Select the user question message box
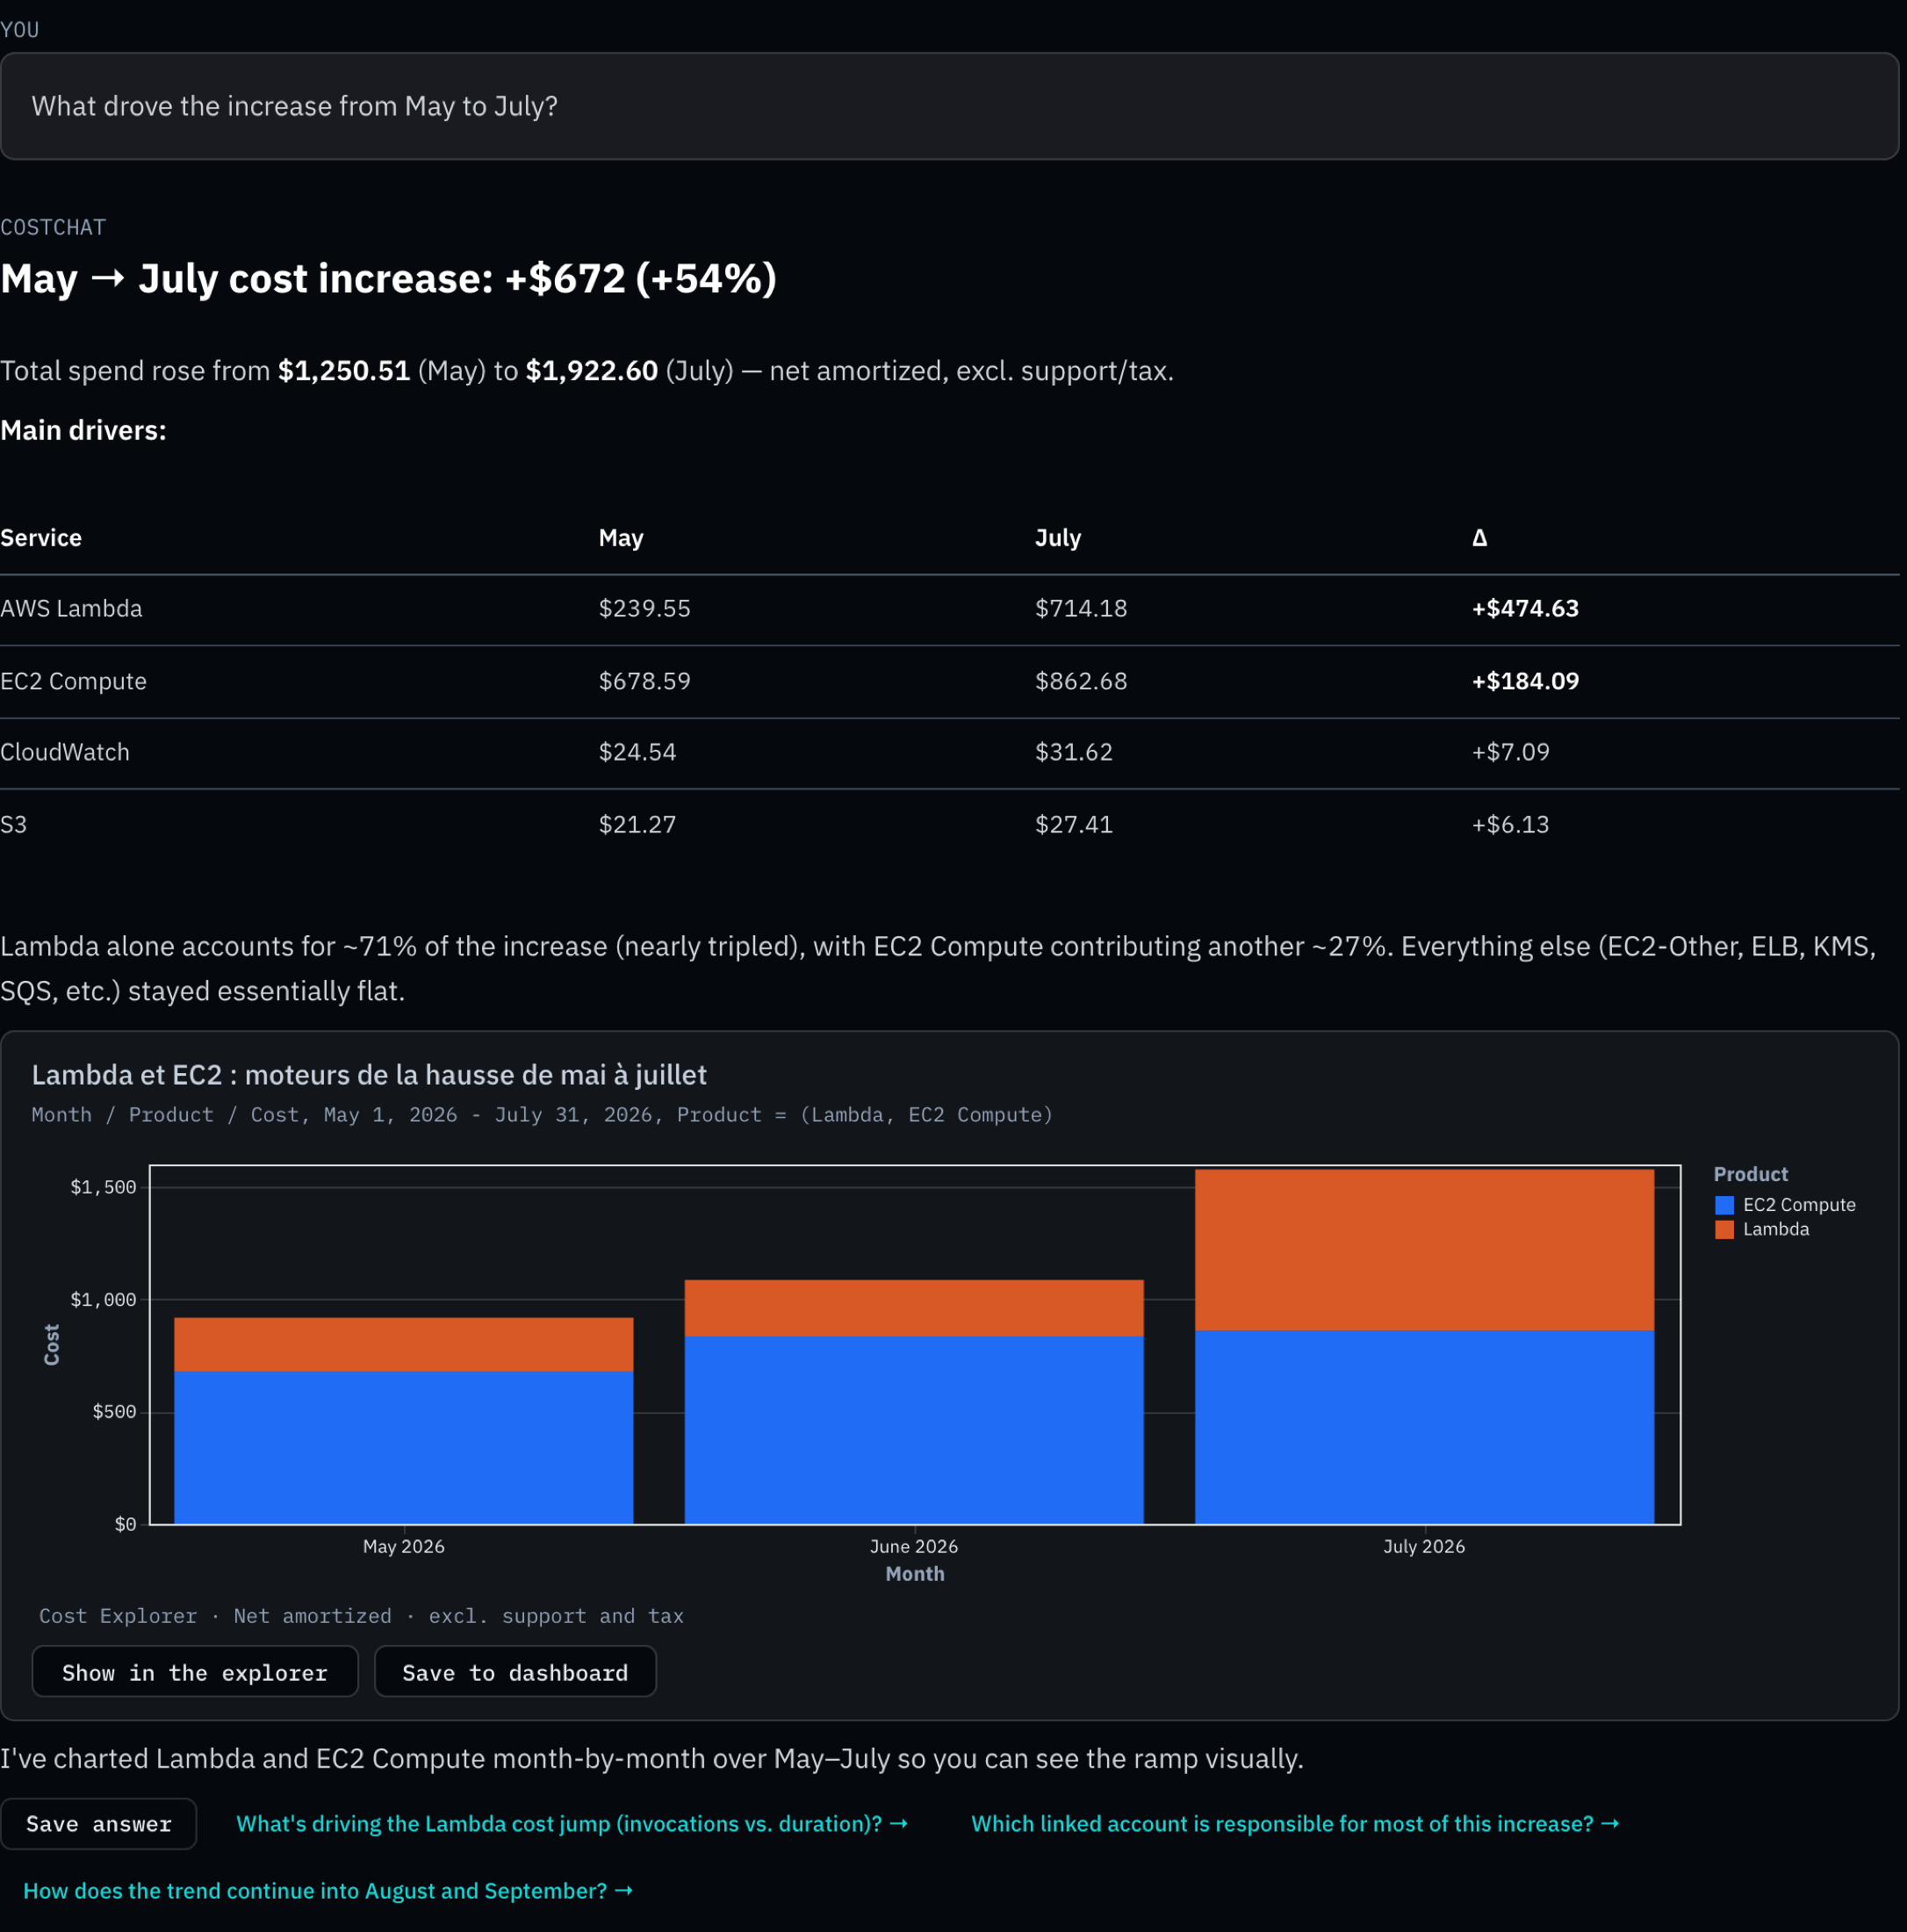Image resolution: width=1907 pixels, height=1932 pixels. [949, 106]
